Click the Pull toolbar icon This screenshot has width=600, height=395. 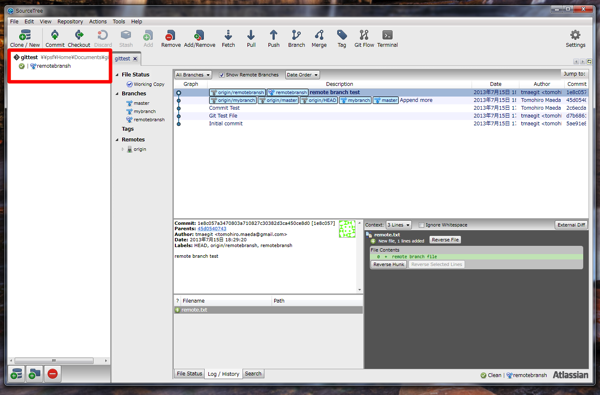click(x=251, y=38)
